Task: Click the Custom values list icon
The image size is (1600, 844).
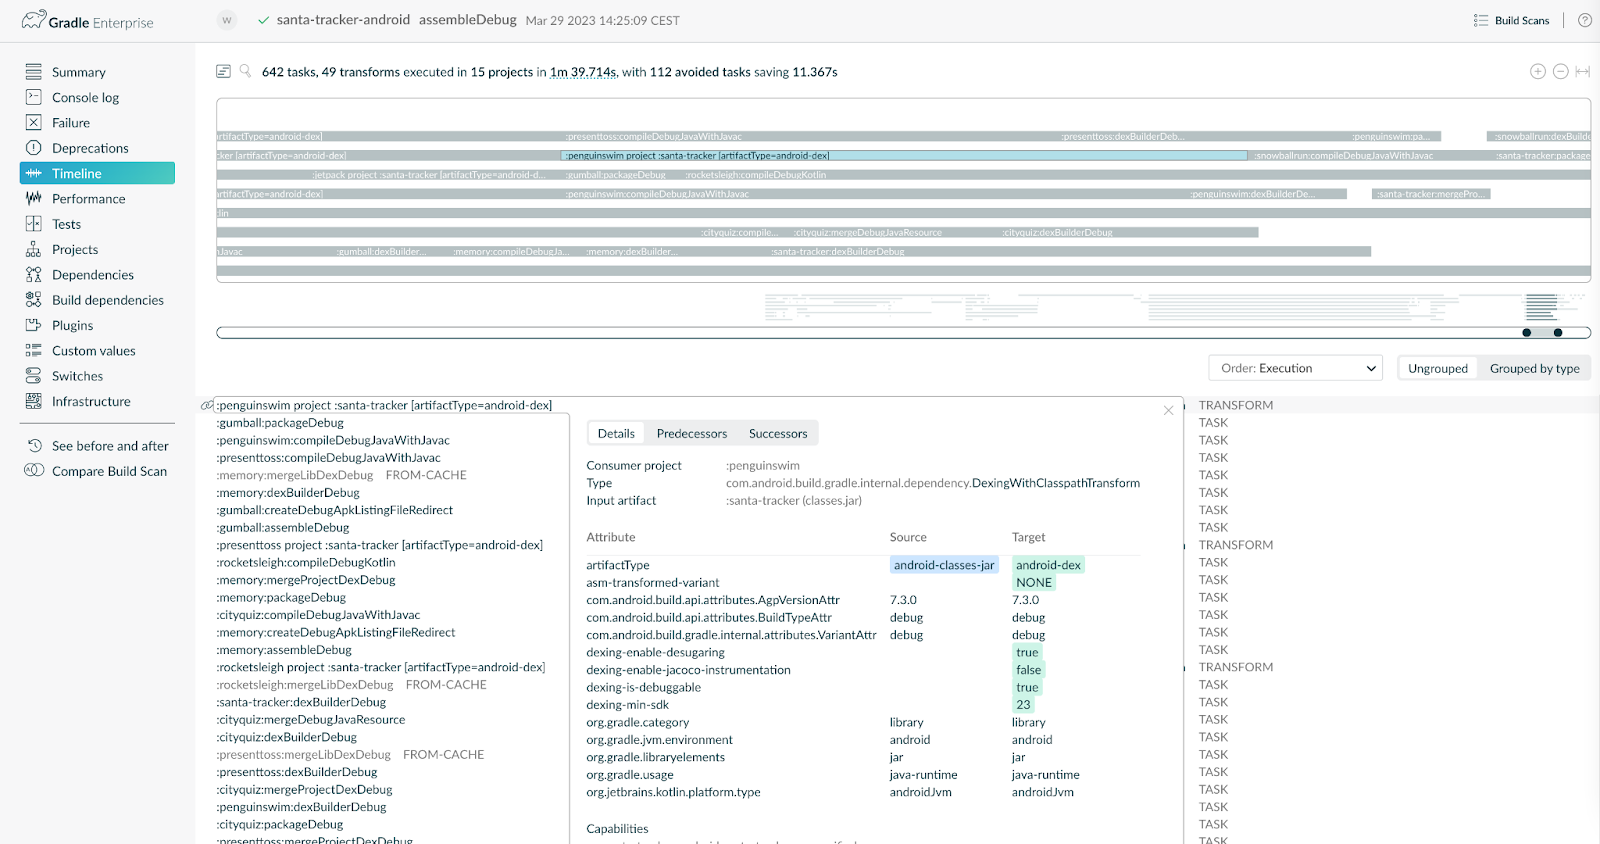Action: (34, 350)
